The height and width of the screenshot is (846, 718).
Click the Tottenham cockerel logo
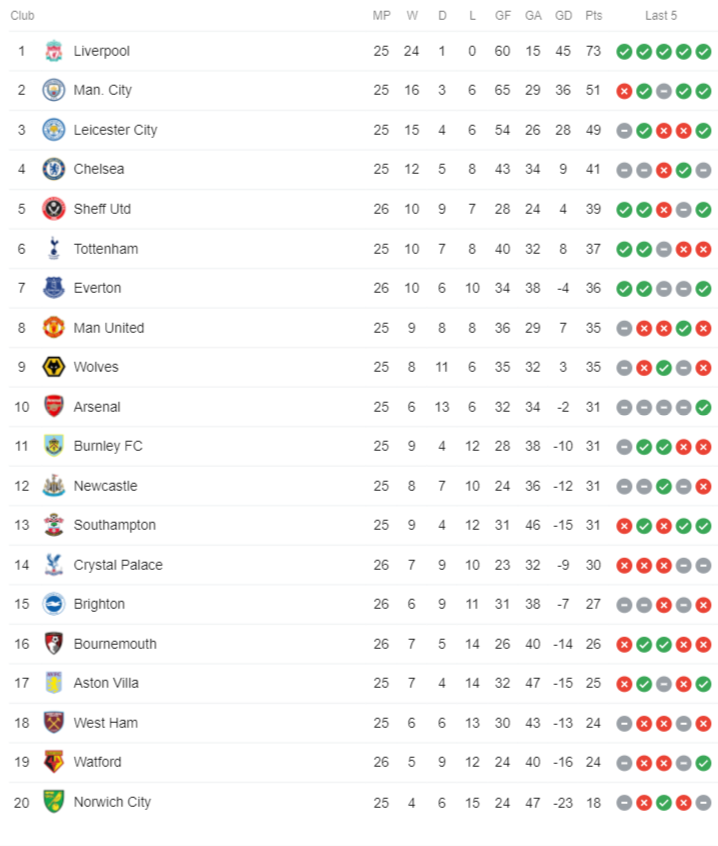click(x=53, y=248)
